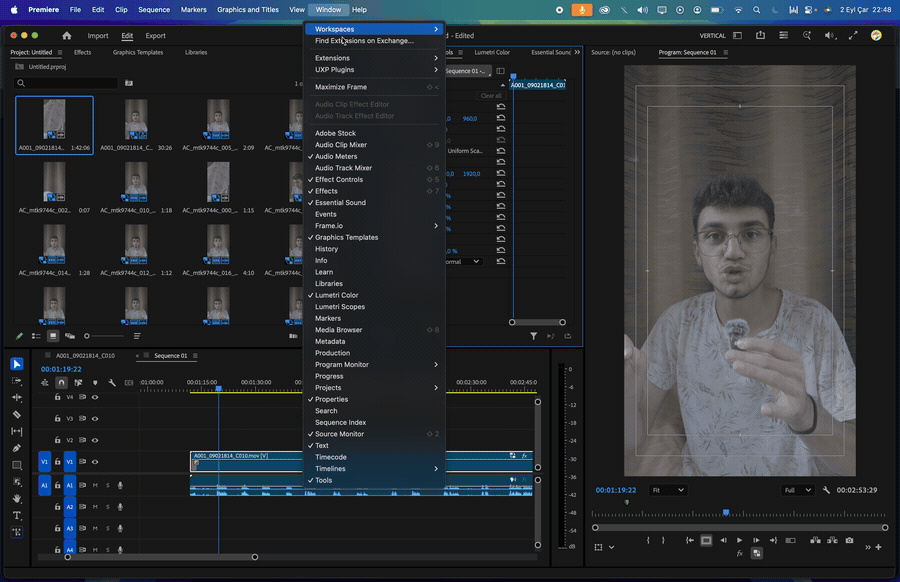Switch to Graphics Templates tab
900x582 pixels.
[x=138, y=52]
